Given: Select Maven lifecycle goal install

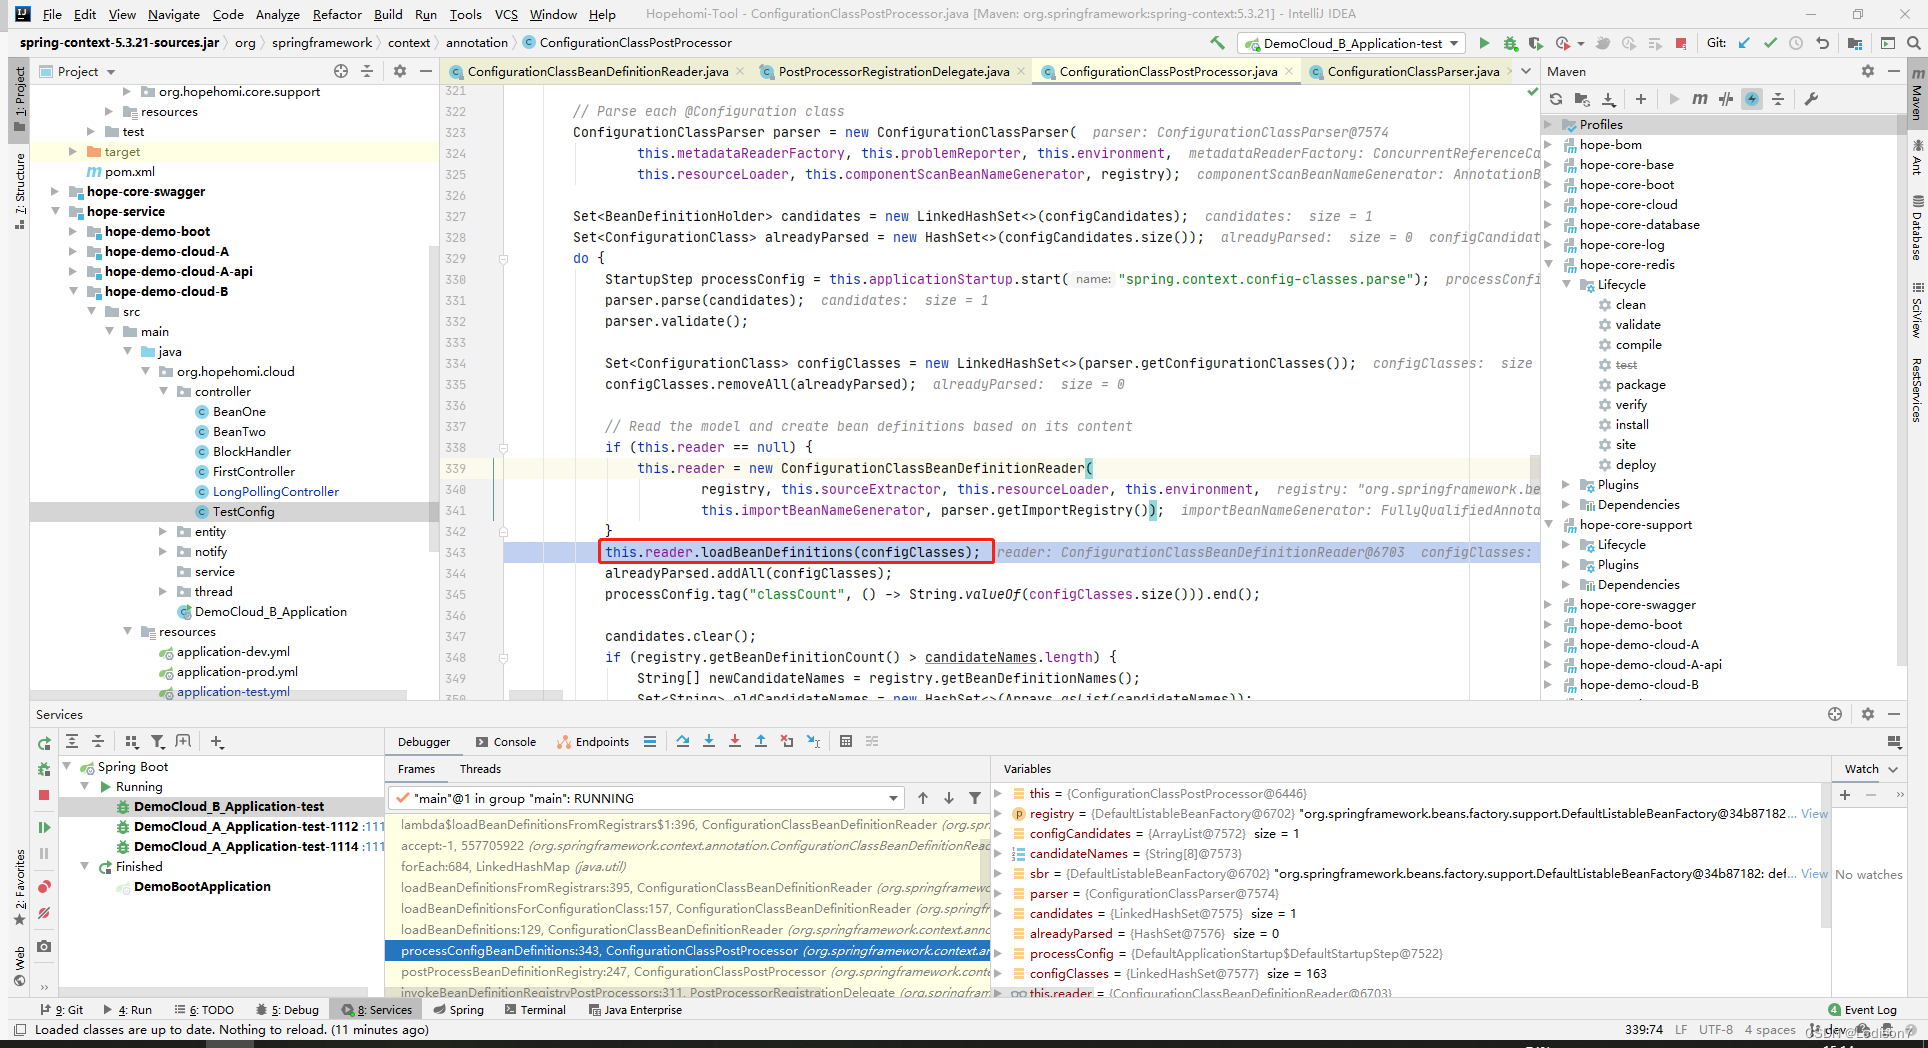Looking at the screenshot, I should (1632, 425).
